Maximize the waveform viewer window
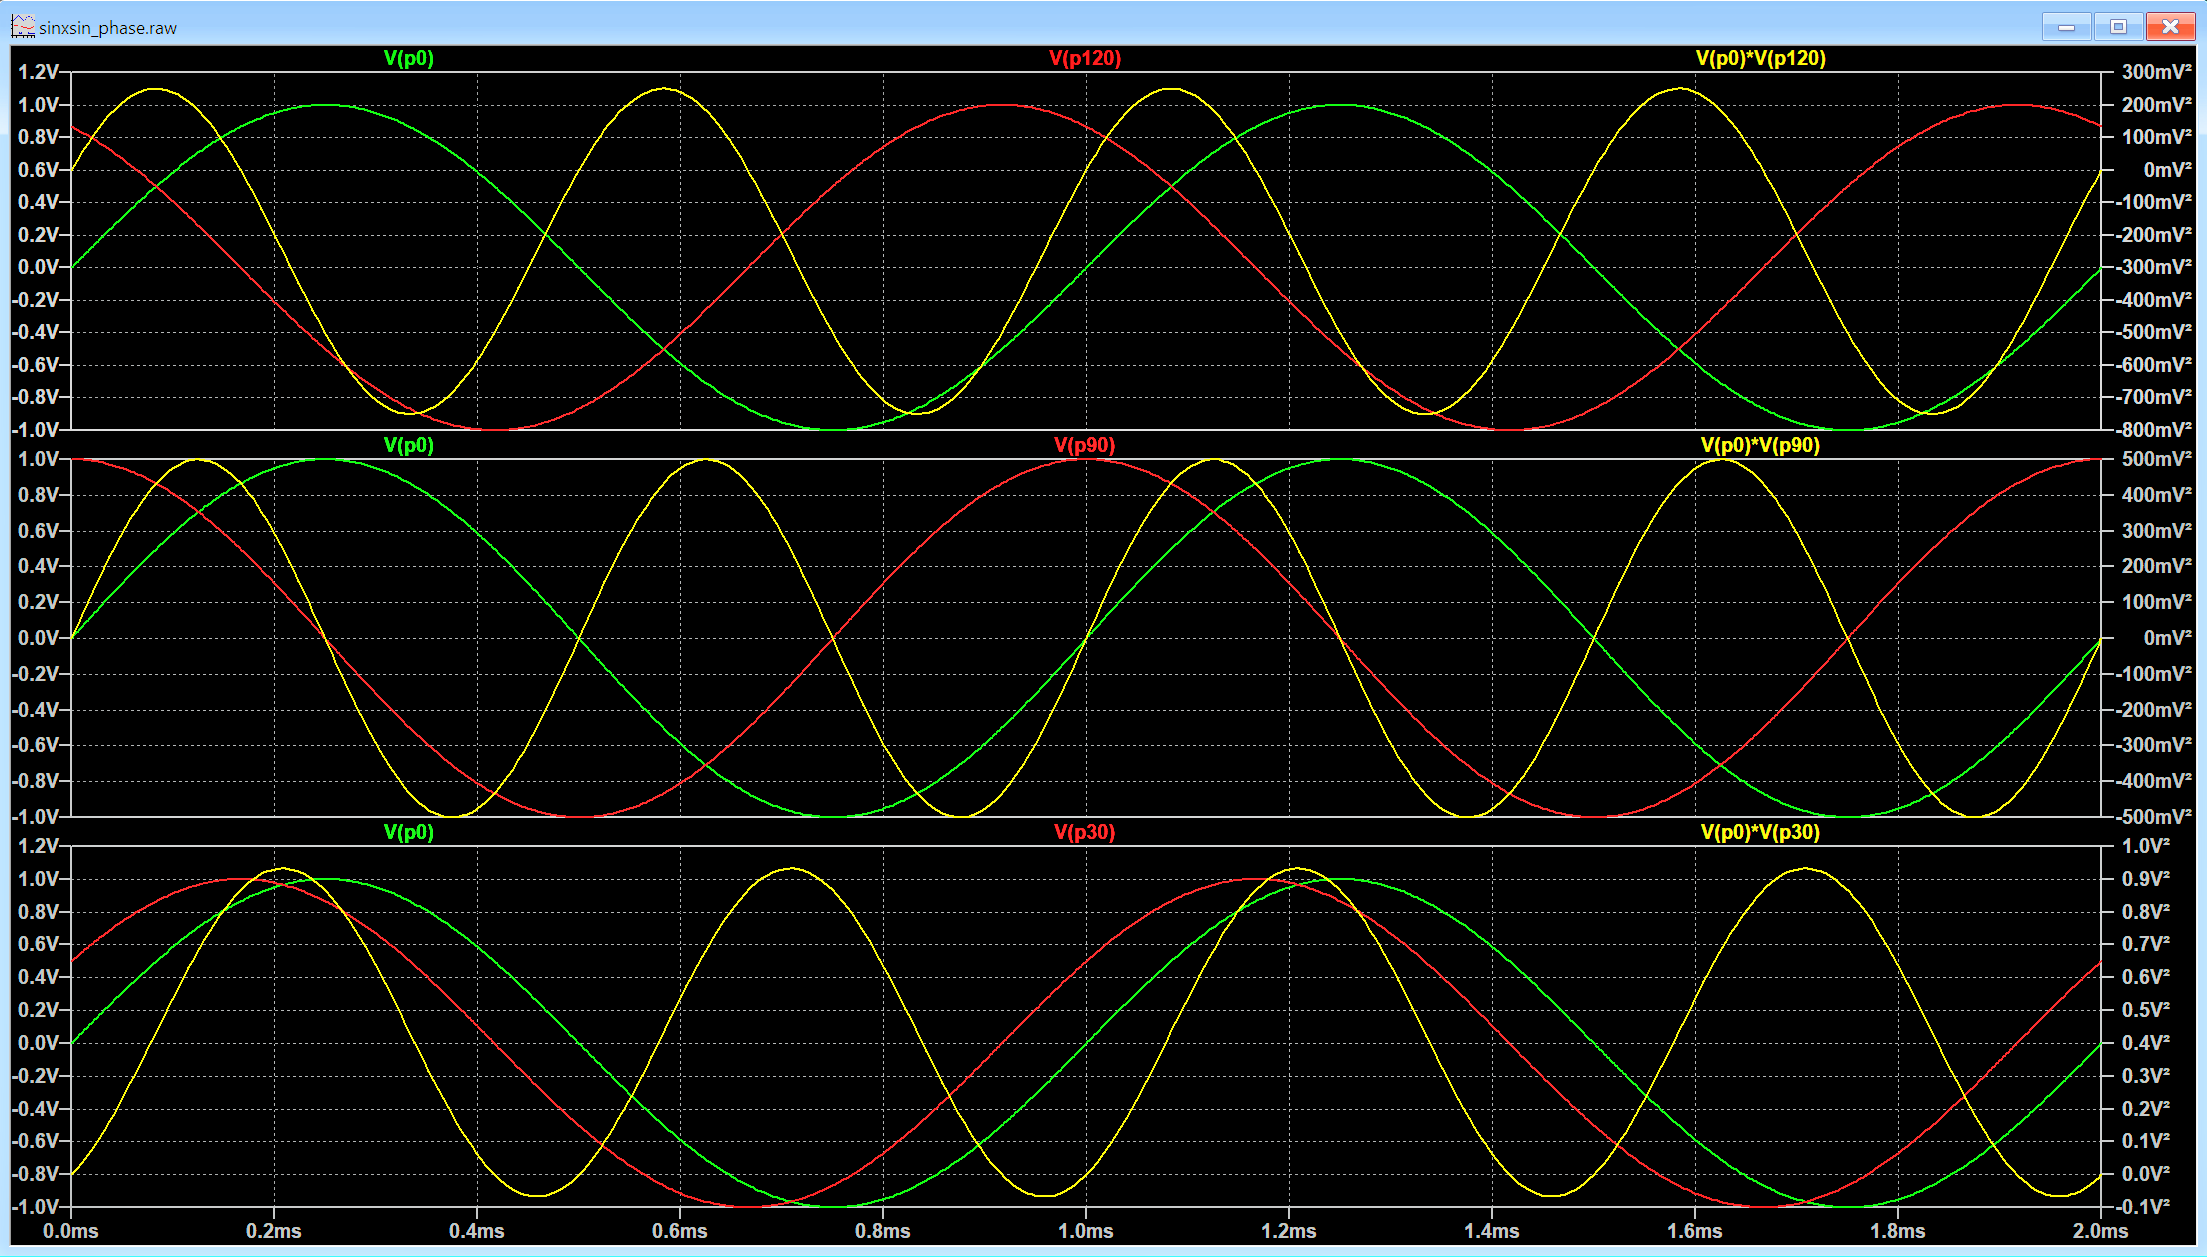 pyautogui.click(x=2118, y=27)
